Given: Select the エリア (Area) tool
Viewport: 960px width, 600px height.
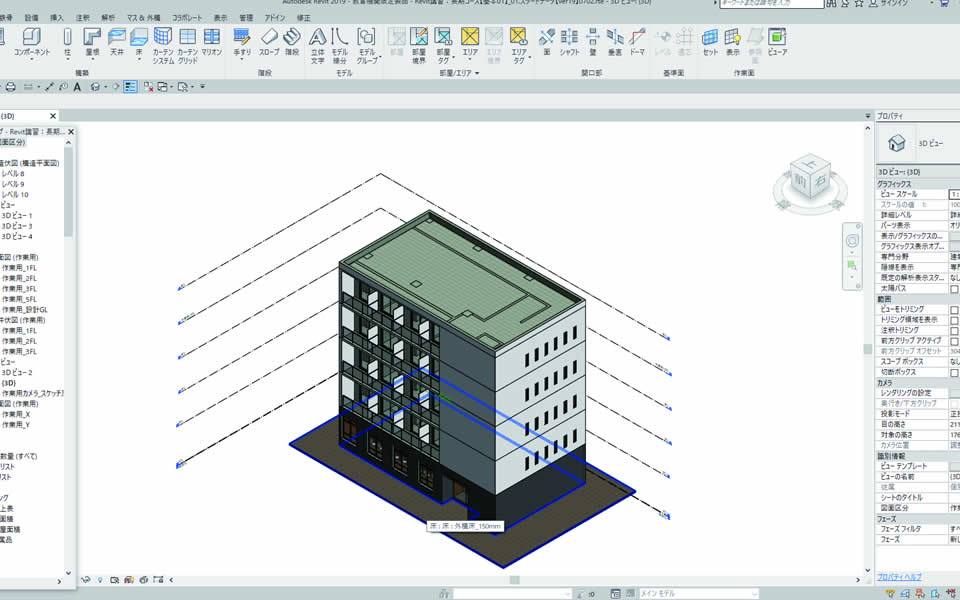Looking at the screenshot, I should click(470, 42).
